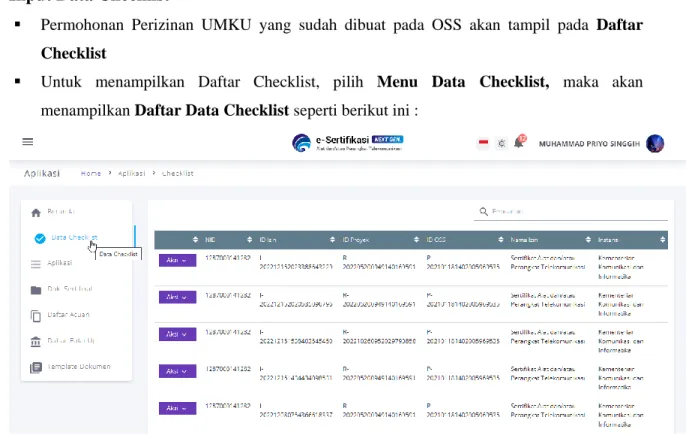Viewport: 686px width, 435px height.
Task: Click the search magnifier icon
Action: point(483,212)
